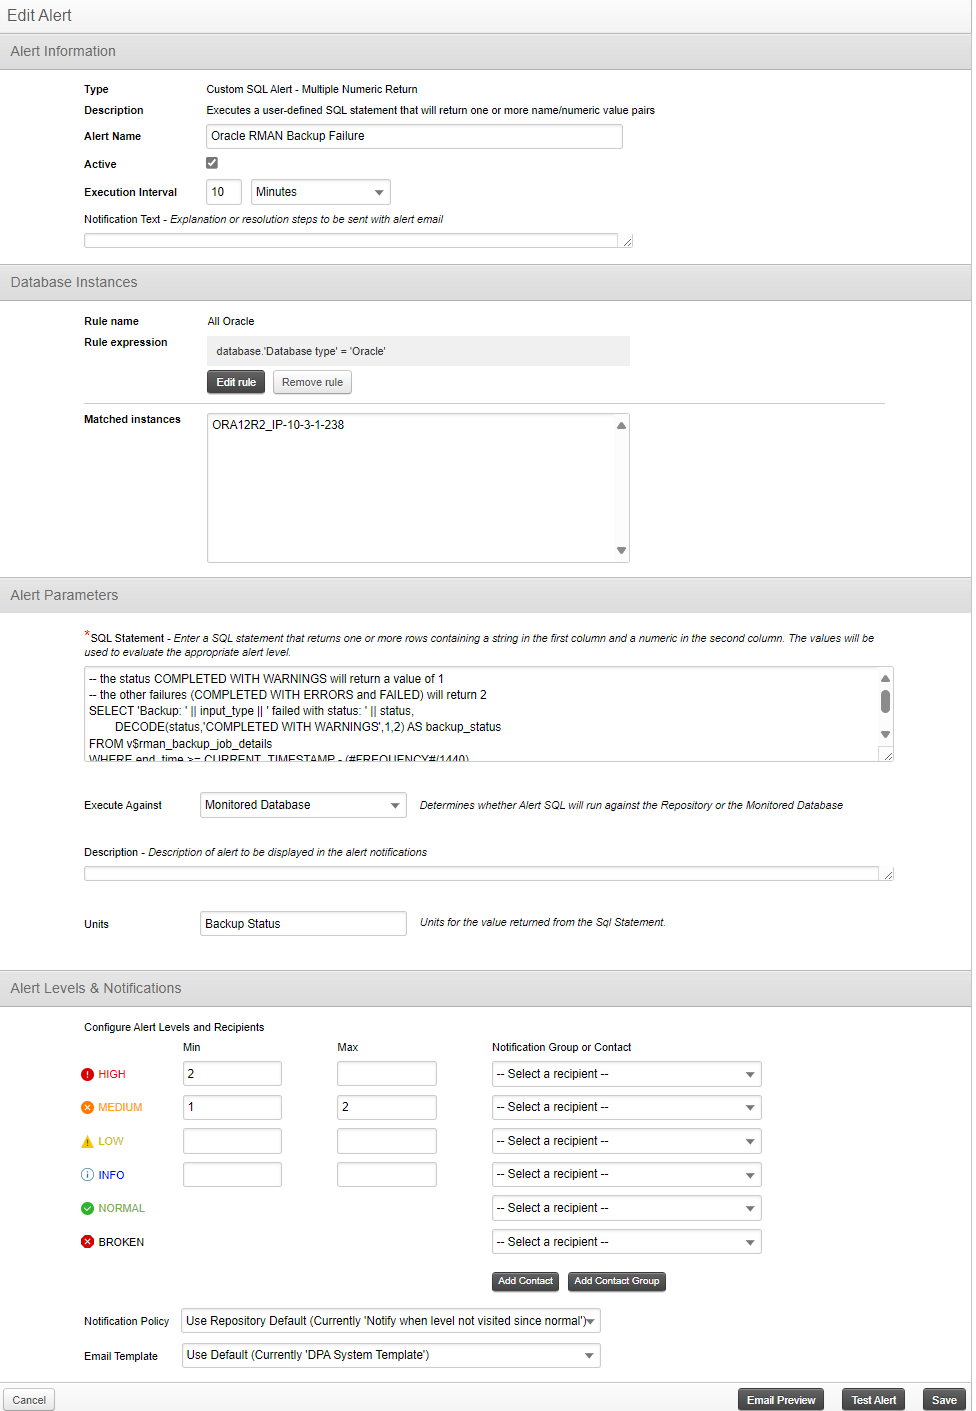Click the orange MEDIUM alert level icon
This screenshot has height=1411, width=976.
(x=87, y=1107)
